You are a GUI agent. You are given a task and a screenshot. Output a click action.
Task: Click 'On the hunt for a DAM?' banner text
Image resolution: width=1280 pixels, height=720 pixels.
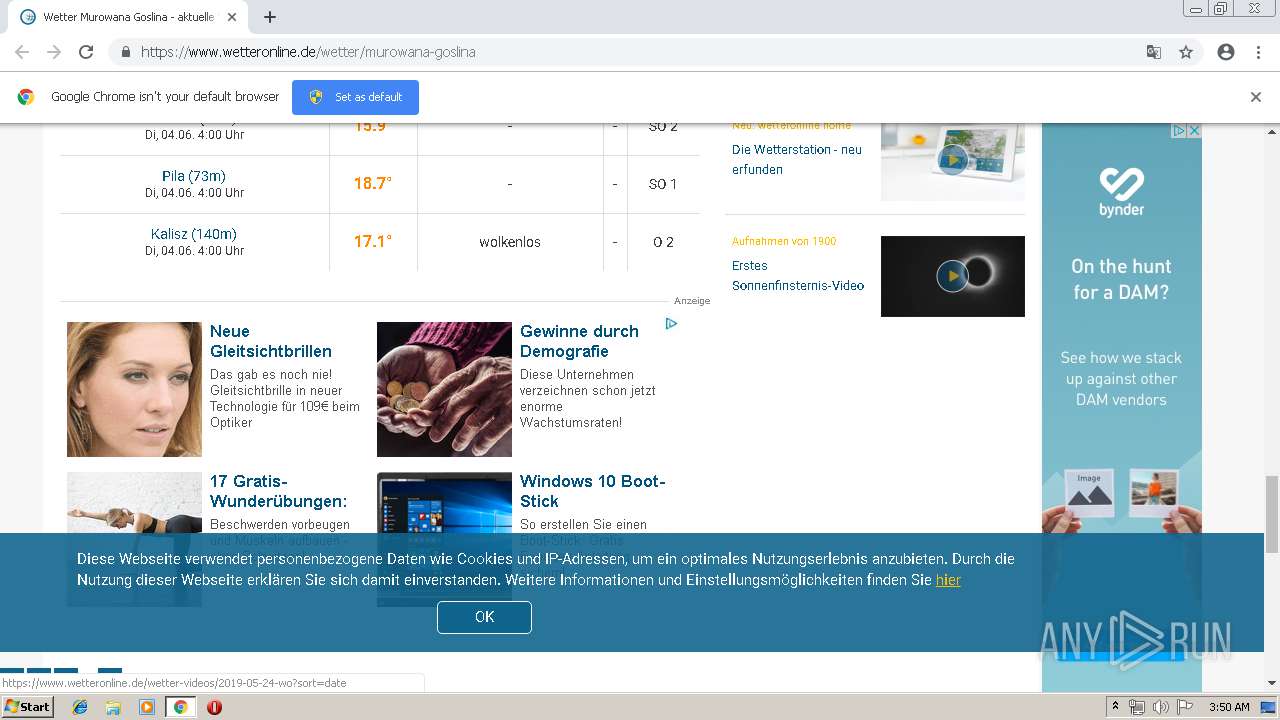click(1121, 279)
